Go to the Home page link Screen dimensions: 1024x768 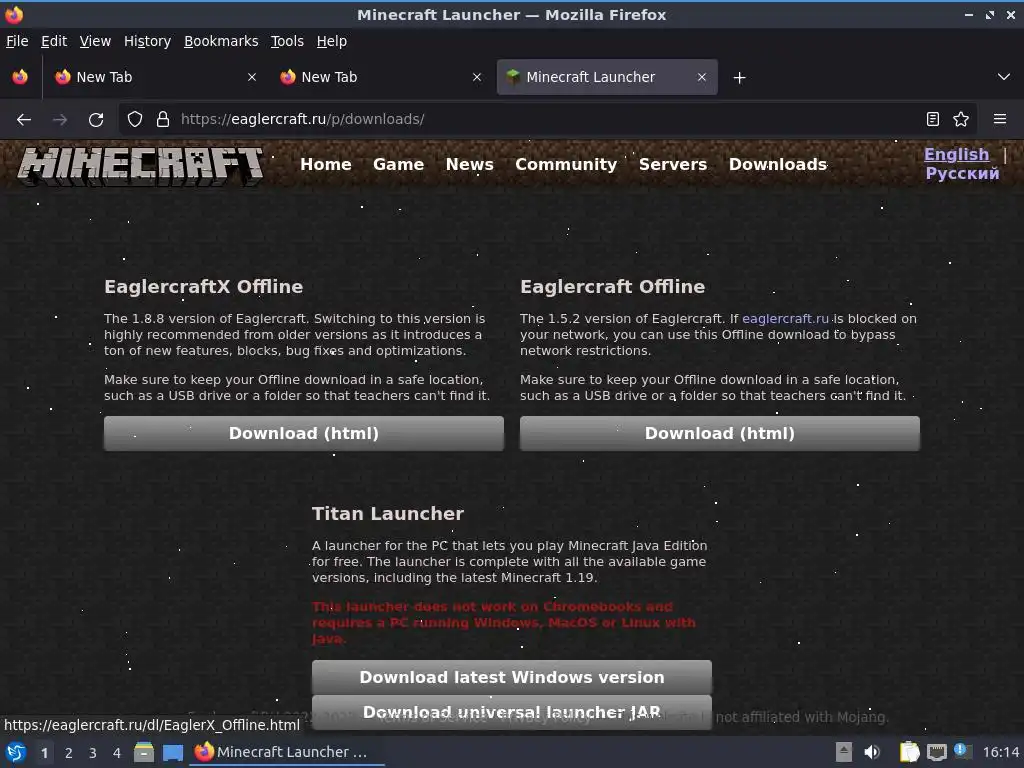tap(326, 165)
